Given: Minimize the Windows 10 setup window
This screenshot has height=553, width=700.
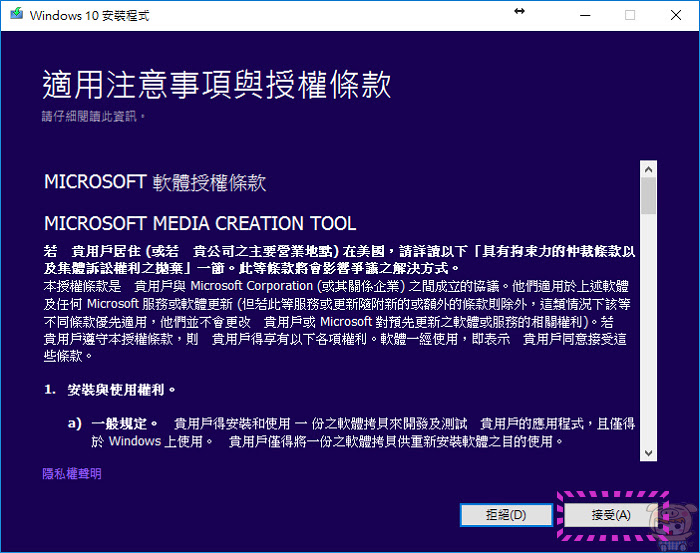Looking at the screenshot, I should click(x=585, y=15).
